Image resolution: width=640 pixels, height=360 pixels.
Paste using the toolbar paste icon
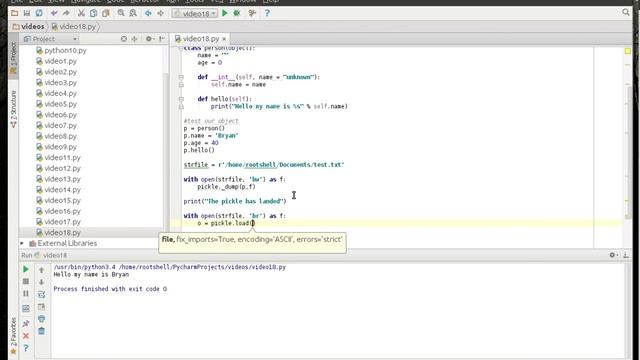coord(106,13)
